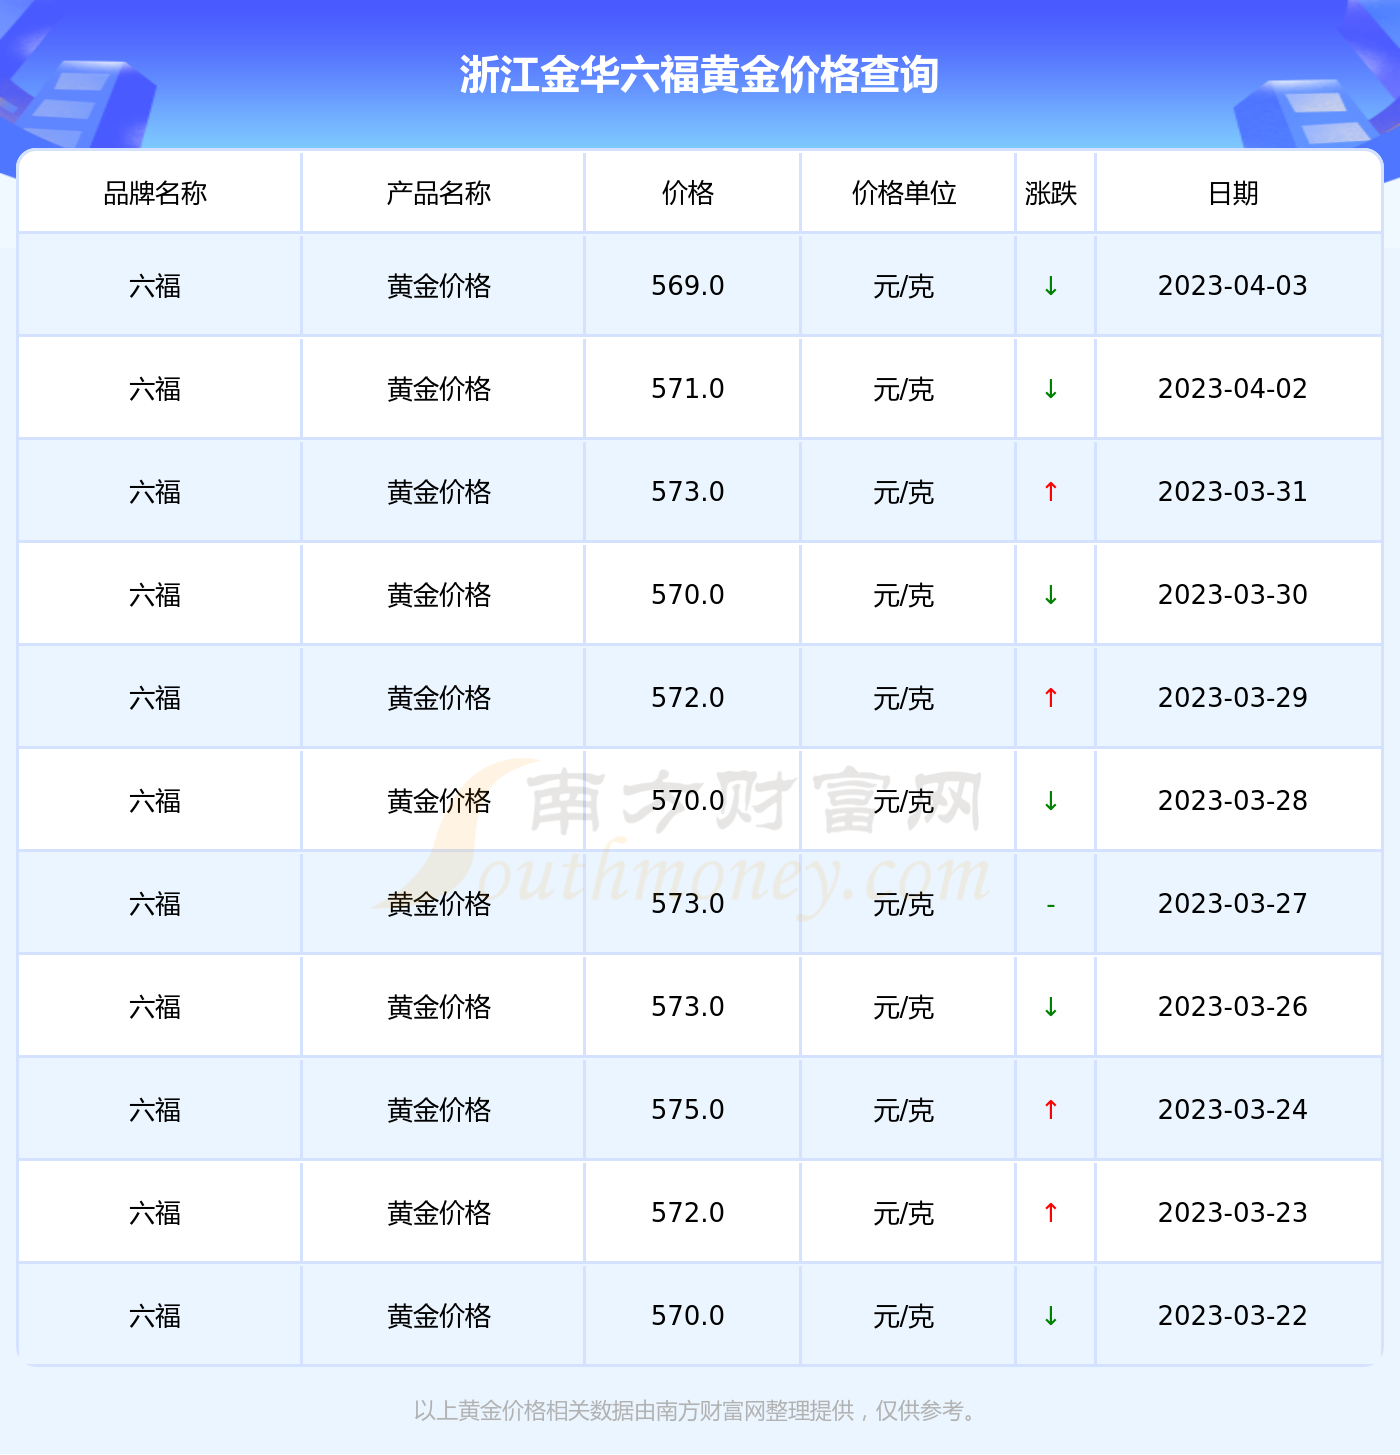The image size is (1400, 1455).
Task: Select price 570.0 on 2023-03-22
Action: click(x=688, y=1316)
